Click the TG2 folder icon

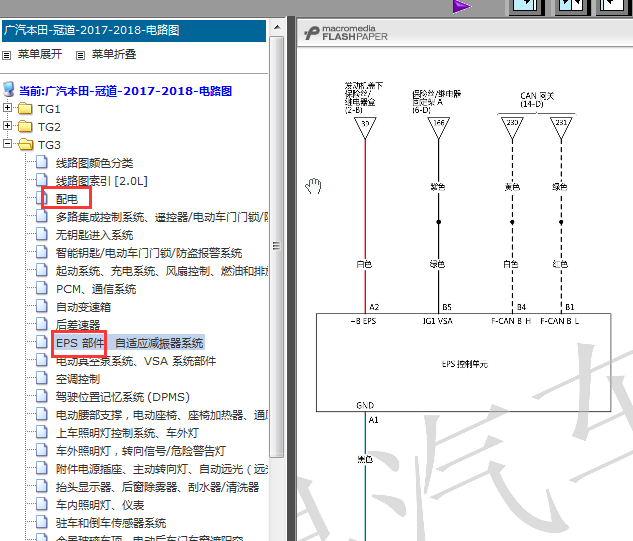pyautogui.click(x=25, y=126)
